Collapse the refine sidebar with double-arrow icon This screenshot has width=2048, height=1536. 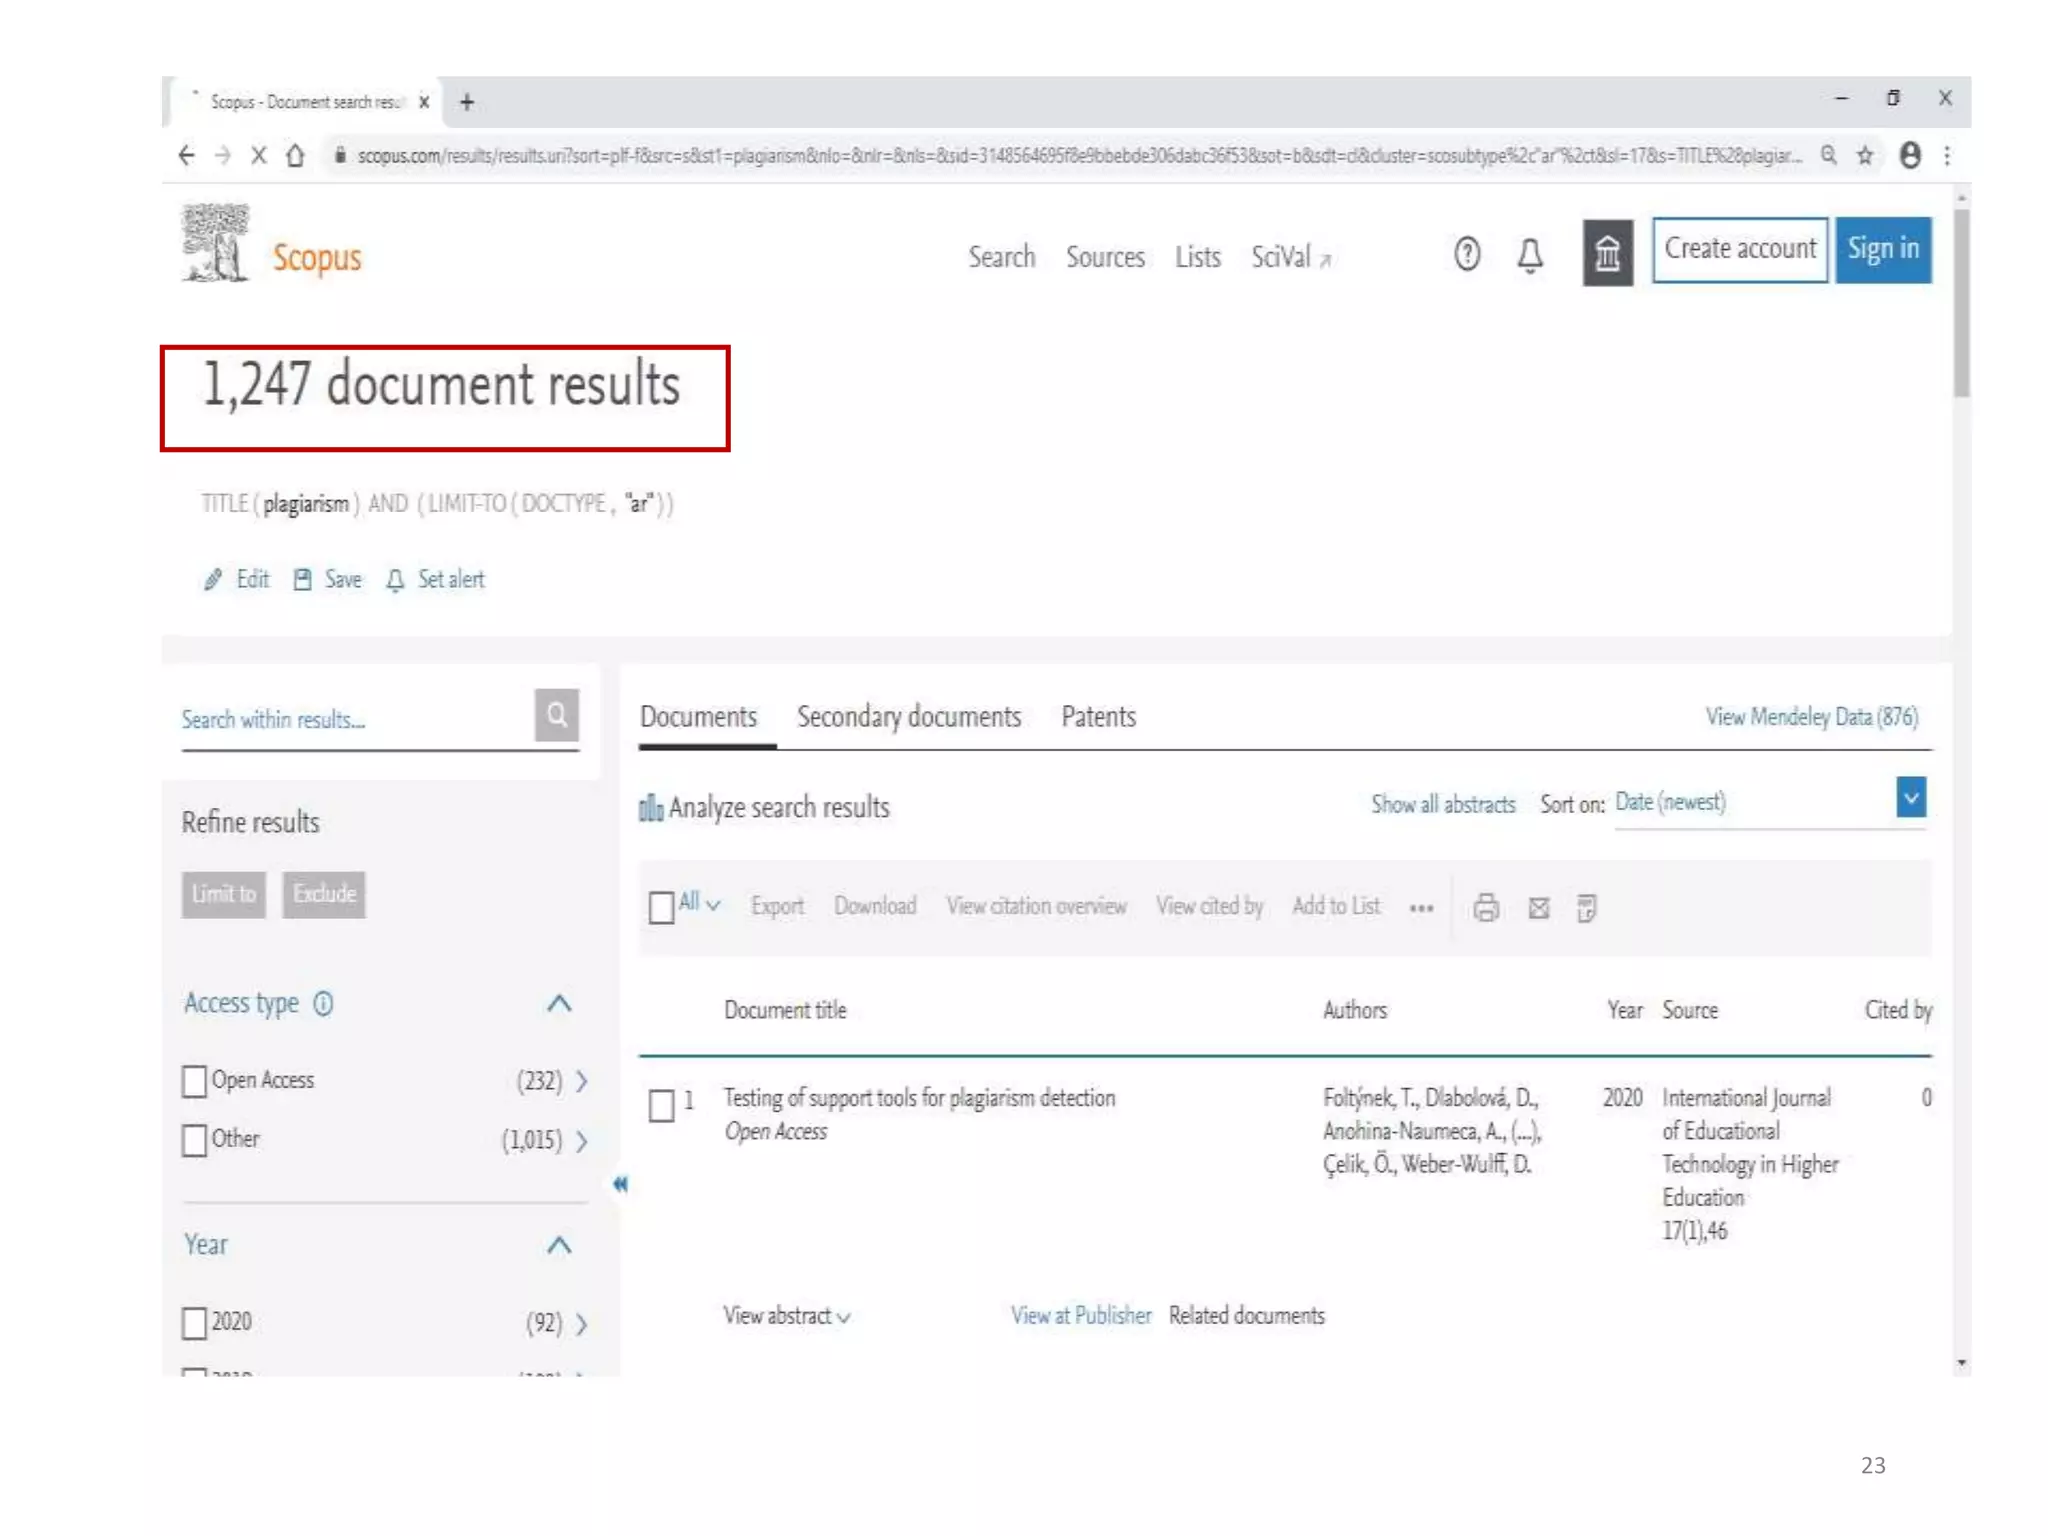click(620, 1185)
